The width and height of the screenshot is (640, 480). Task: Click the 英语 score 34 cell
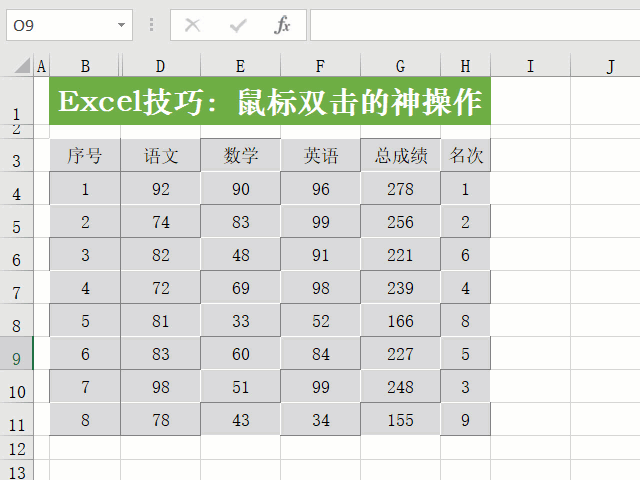pyautogui.click(x=320, y=420)
